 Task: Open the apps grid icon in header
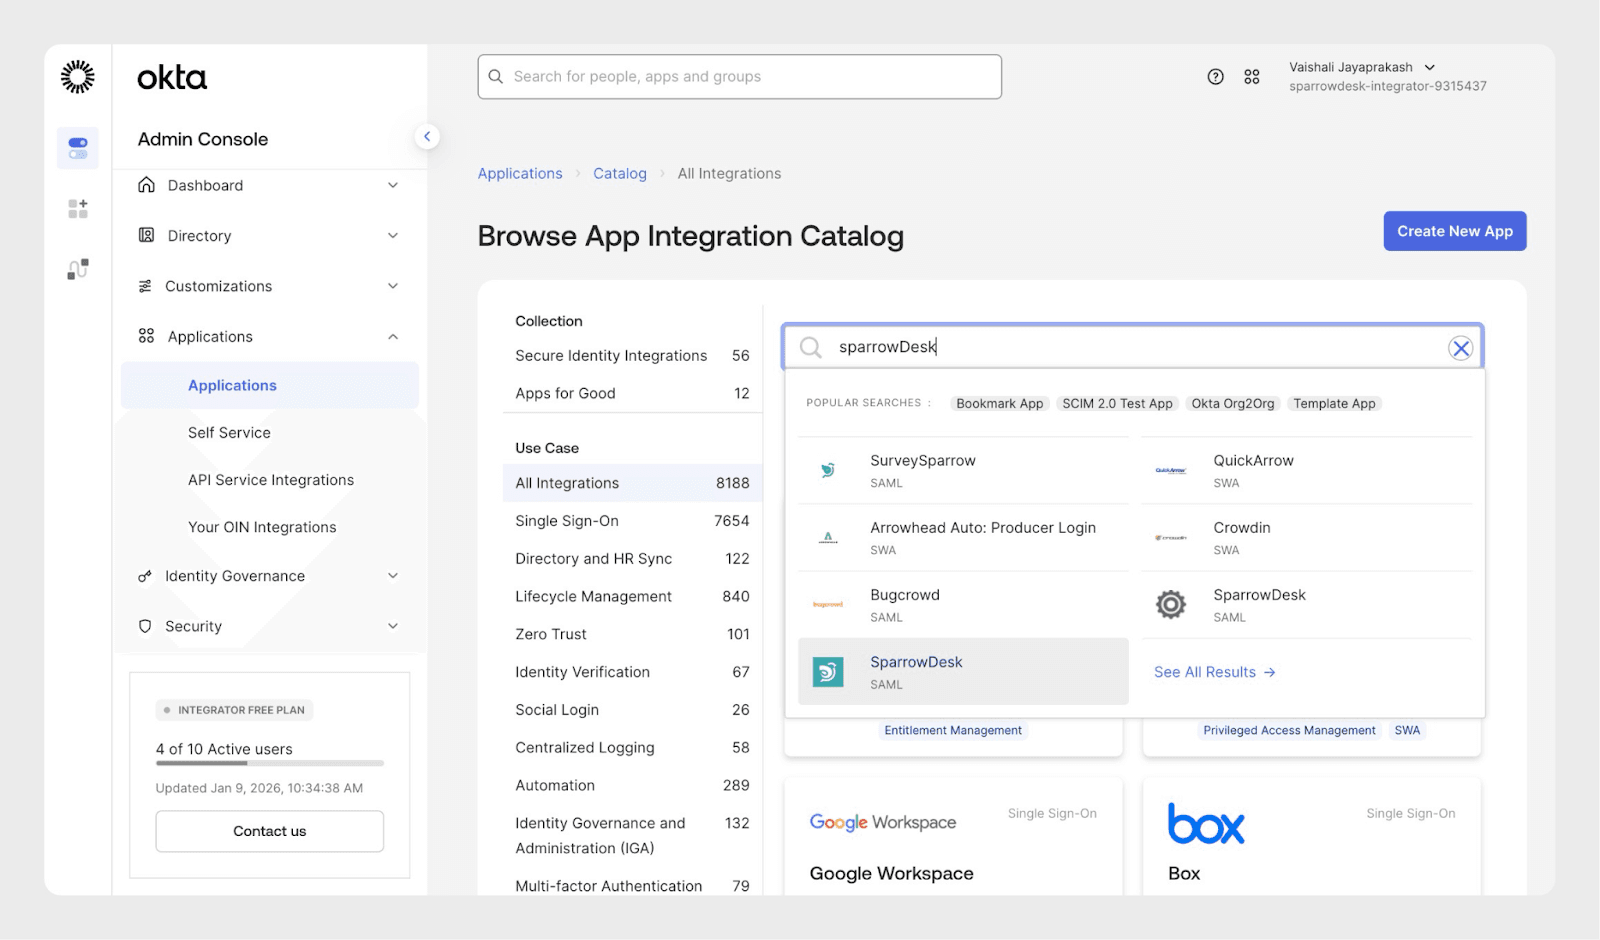[1251, 77]
